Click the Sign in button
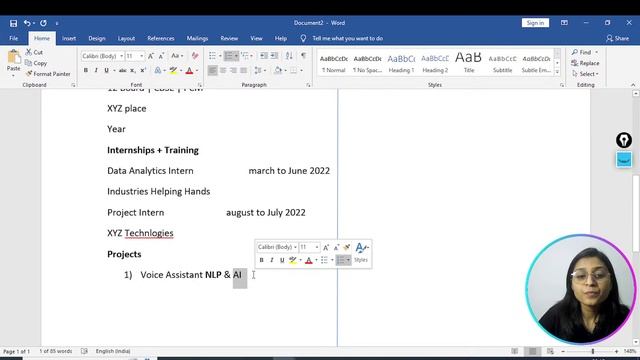640x360 pixels. (535, 23)
